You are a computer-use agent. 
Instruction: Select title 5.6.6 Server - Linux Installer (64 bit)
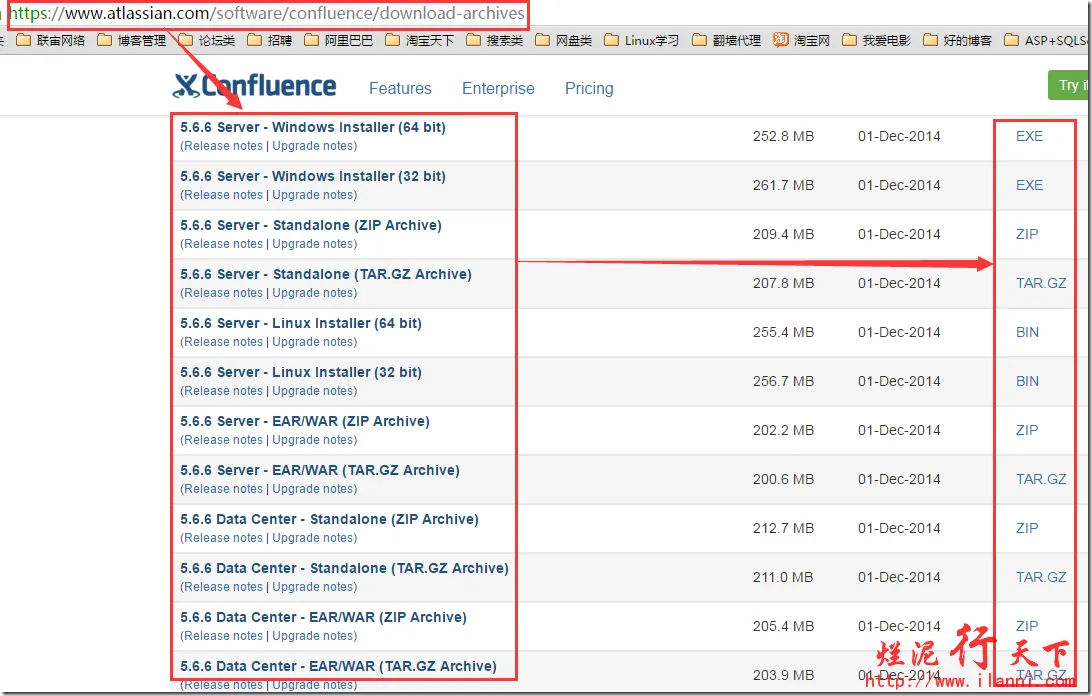[x=301, y=323]
